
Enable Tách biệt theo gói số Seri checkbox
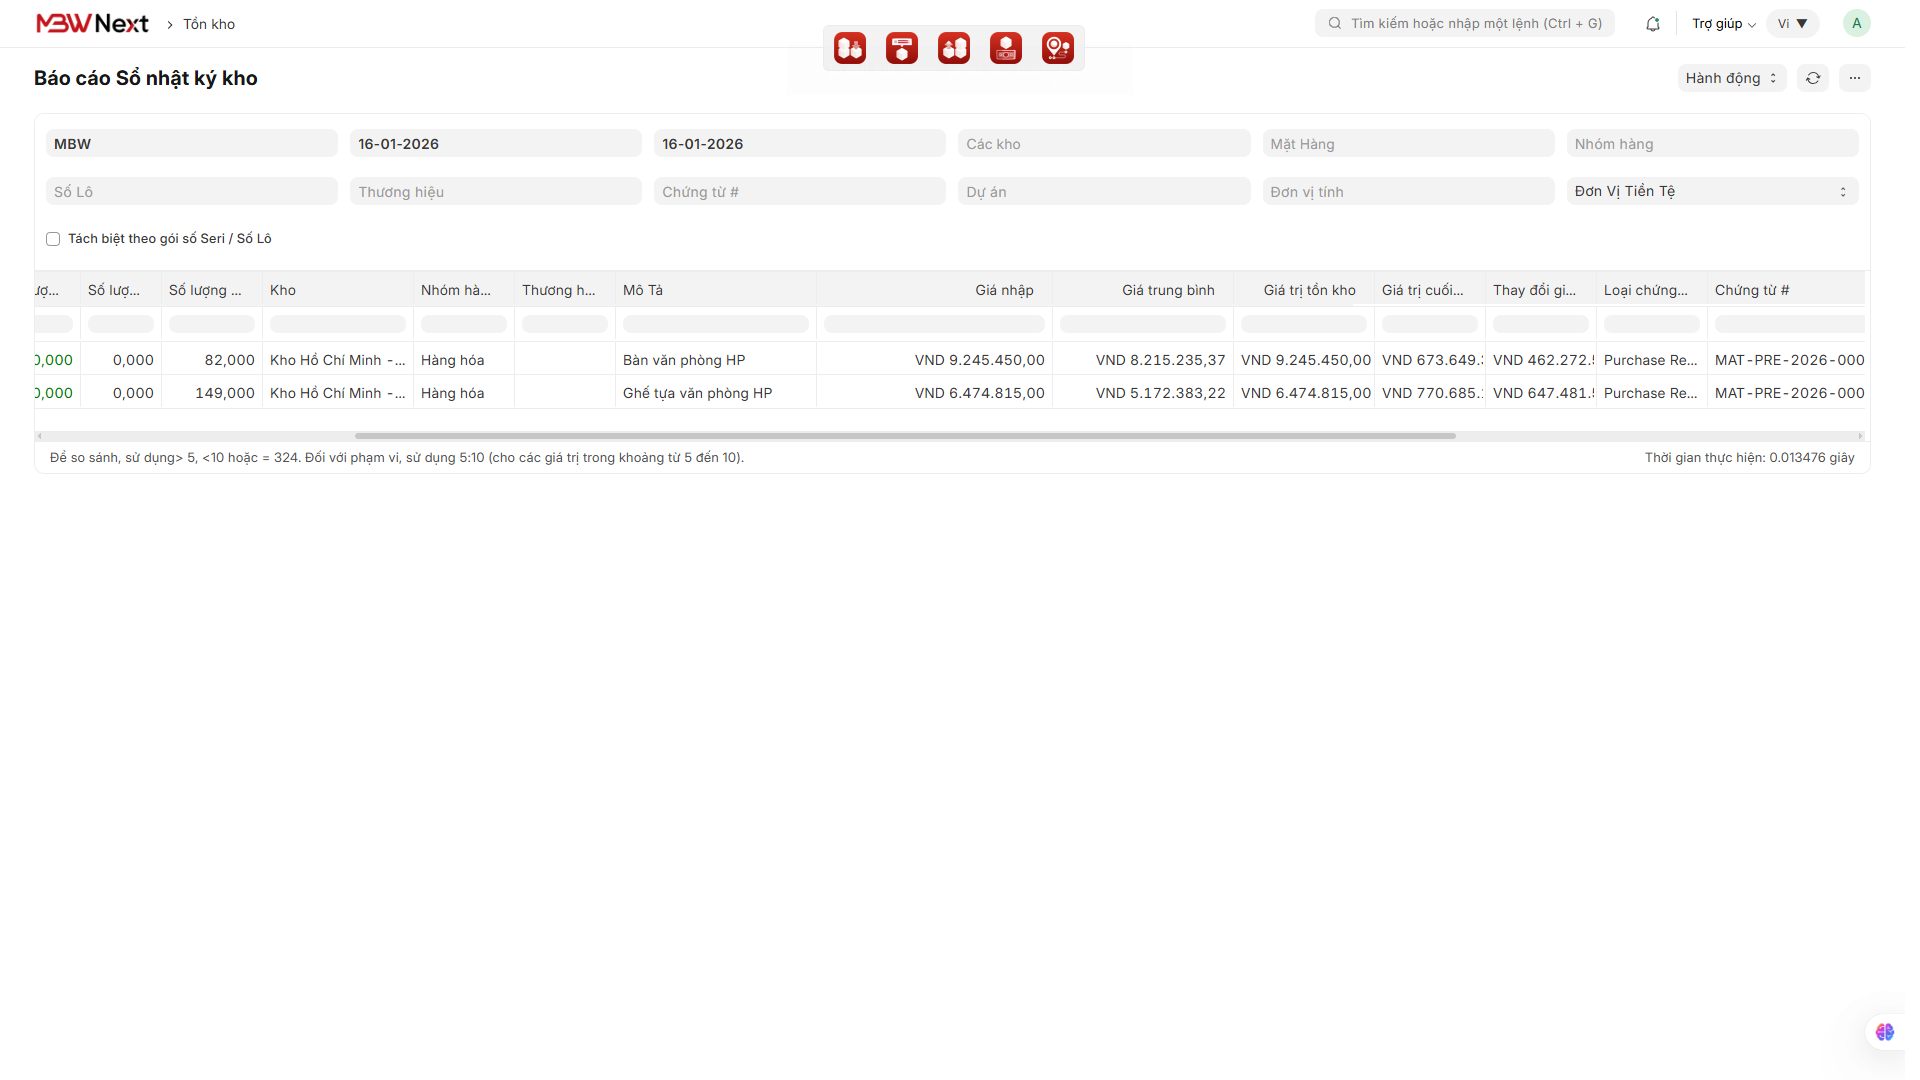coord(53,239)
